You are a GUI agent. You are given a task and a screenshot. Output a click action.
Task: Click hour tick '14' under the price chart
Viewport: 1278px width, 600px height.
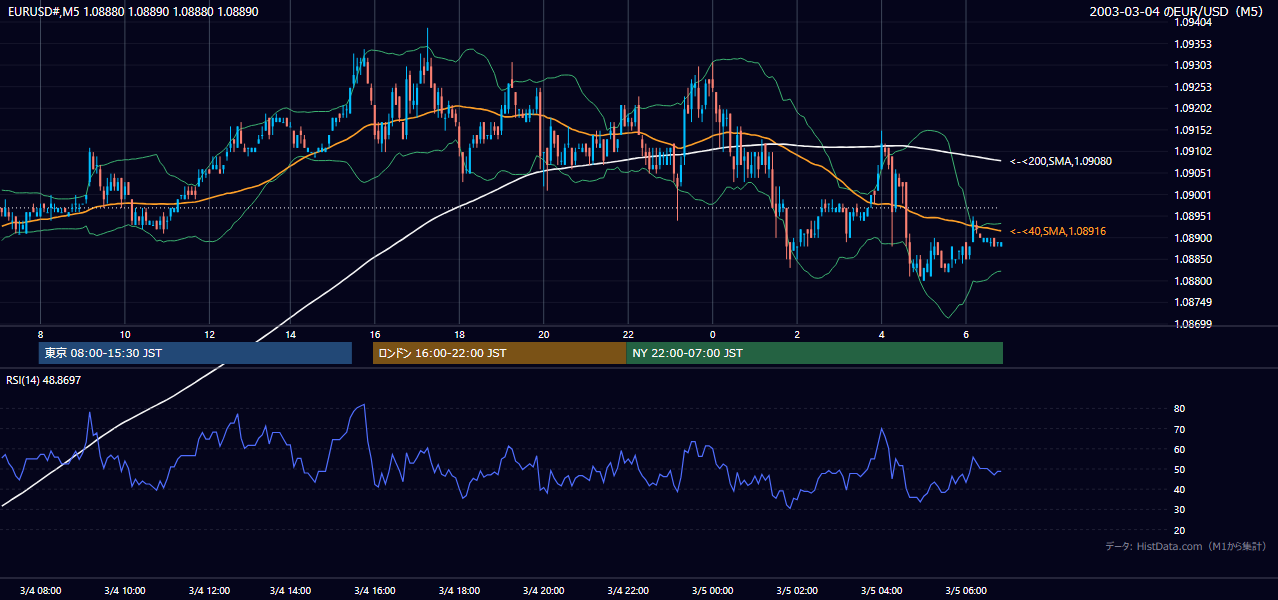(289, 334)
